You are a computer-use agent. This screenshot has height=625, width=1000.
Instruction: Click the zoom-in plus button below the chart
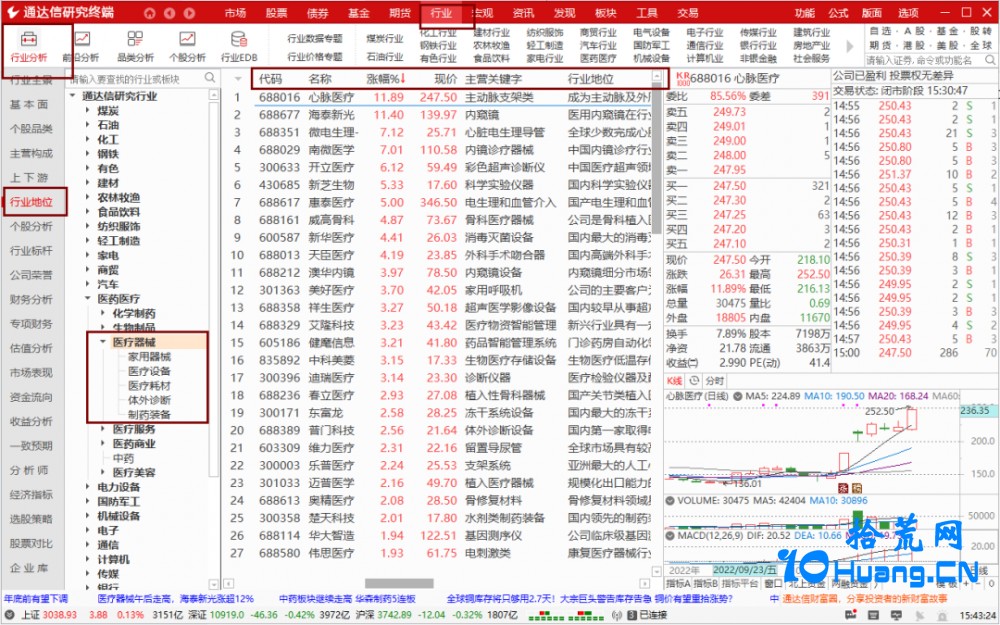click(x=966, y=584)
